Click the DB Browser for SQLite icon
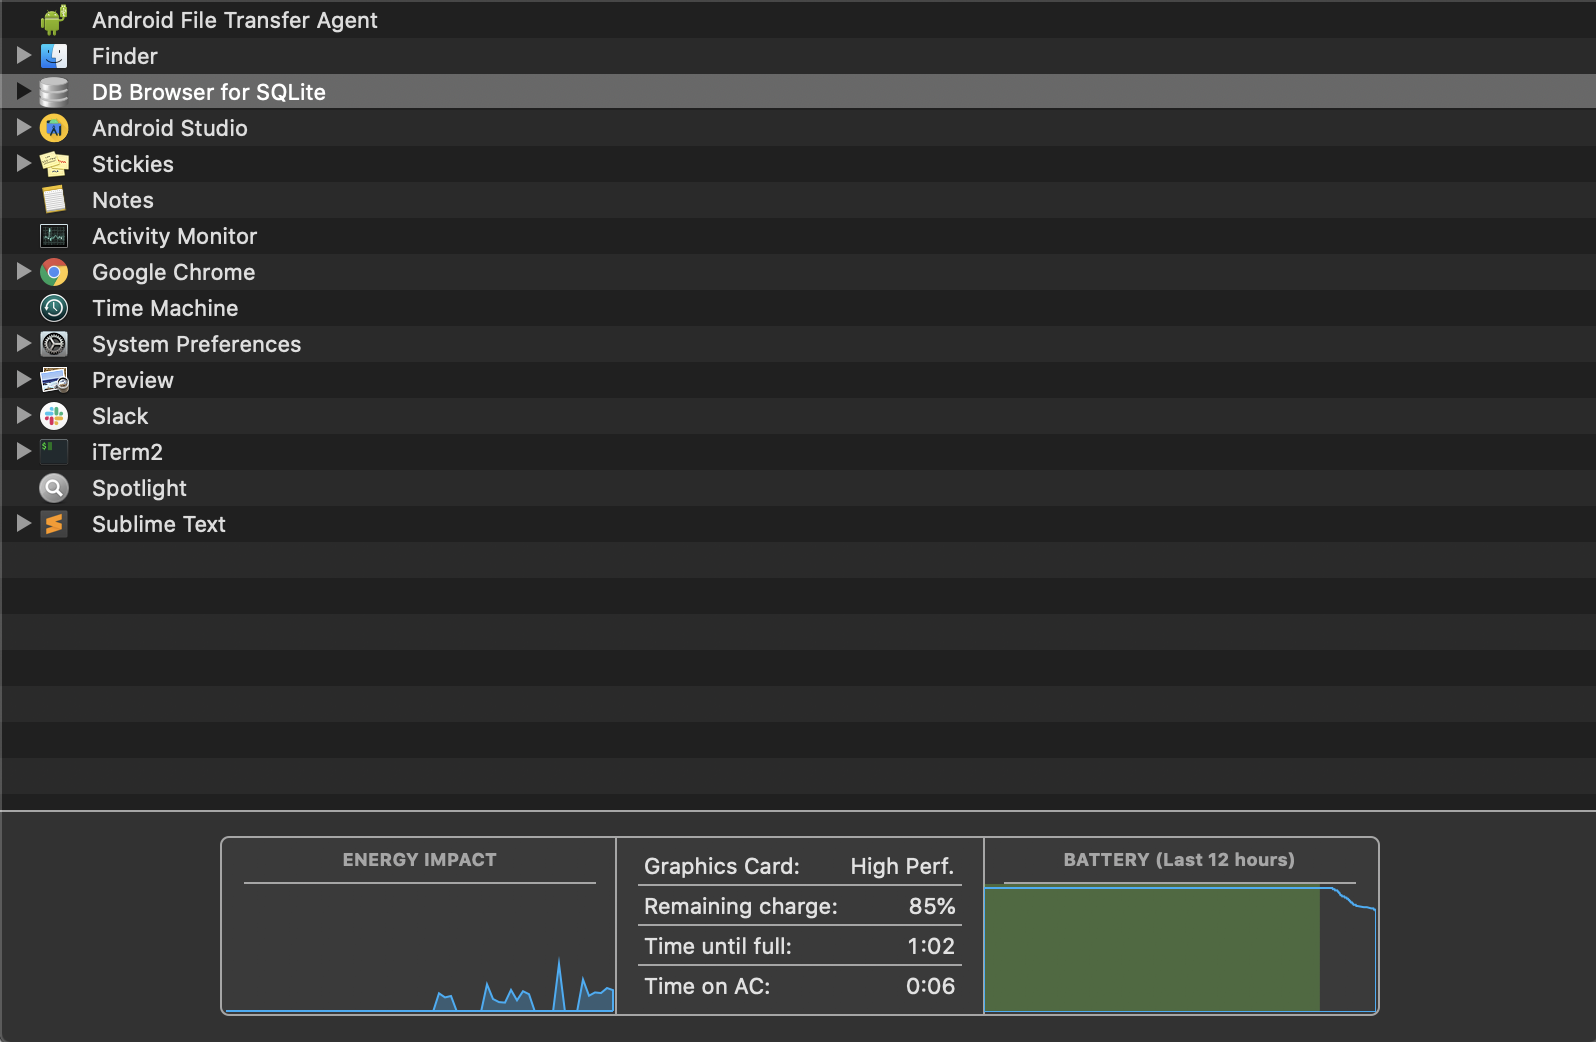The height and width of the screenshot is (1042, 1596). 54,92
